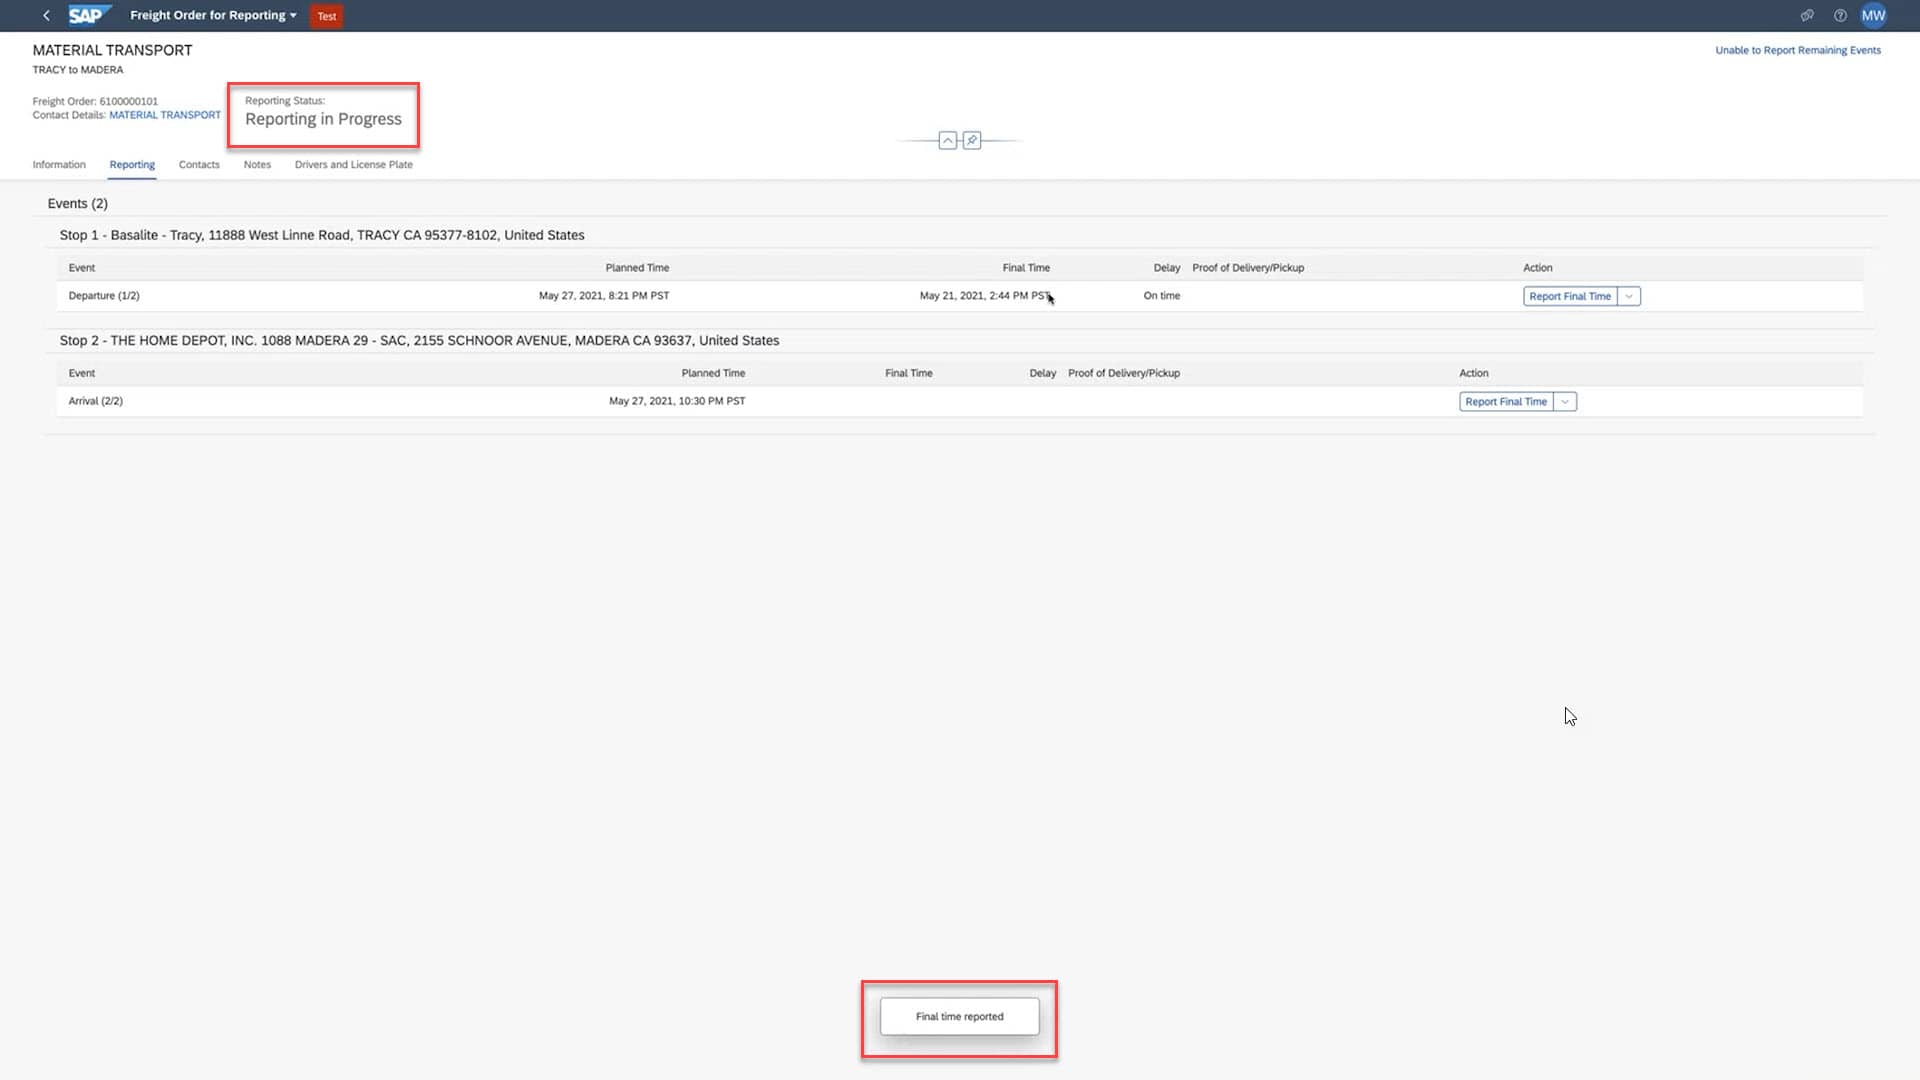Image resolution: width=1920 pixels, height=1080 pixels.
Task: Expand the dropdown arrow beside Arrival Report Final Time
Action: [1565, 401]
